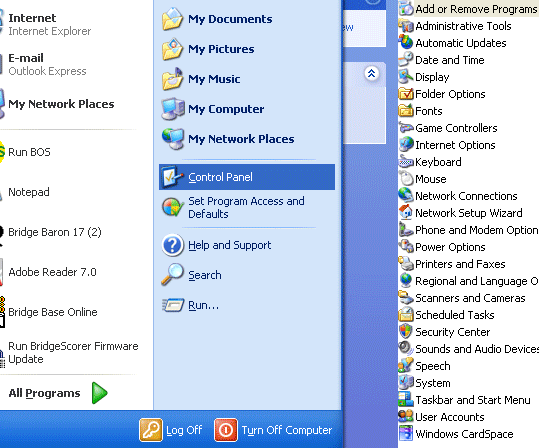Open Regional and Language Options
Viewport: 539px width, 448px height.
[x=469, y=281]
